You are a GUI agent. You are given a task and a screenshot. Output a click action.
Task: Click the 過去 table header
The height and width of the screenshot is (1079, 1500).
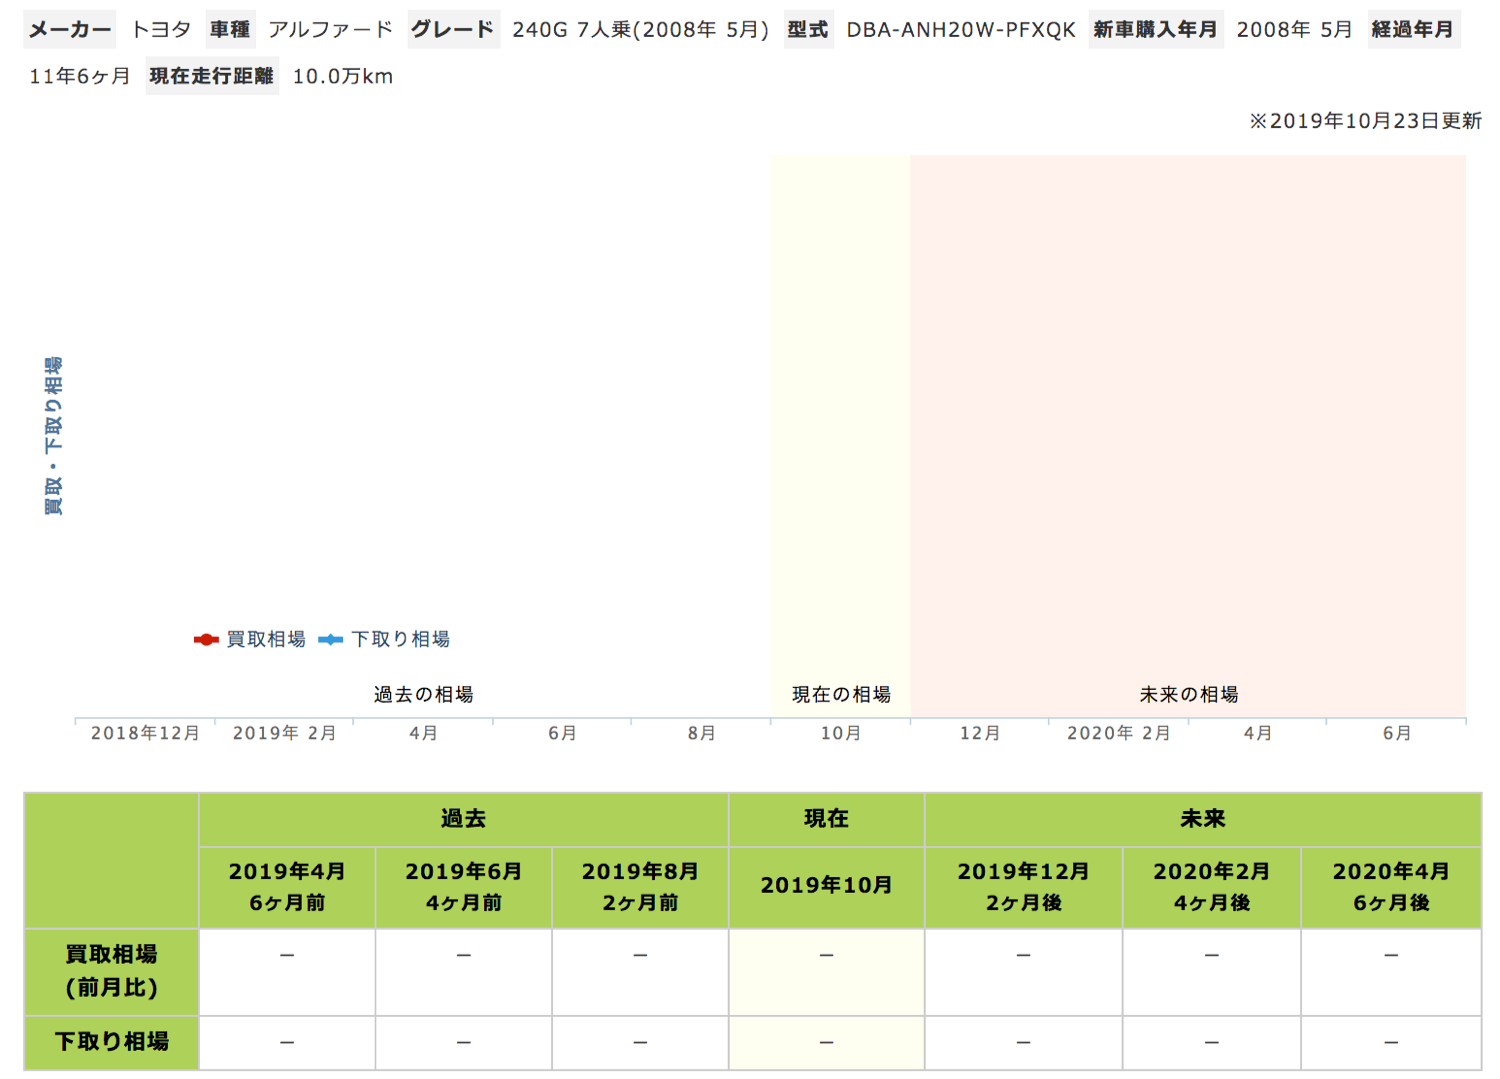point(463,819)
